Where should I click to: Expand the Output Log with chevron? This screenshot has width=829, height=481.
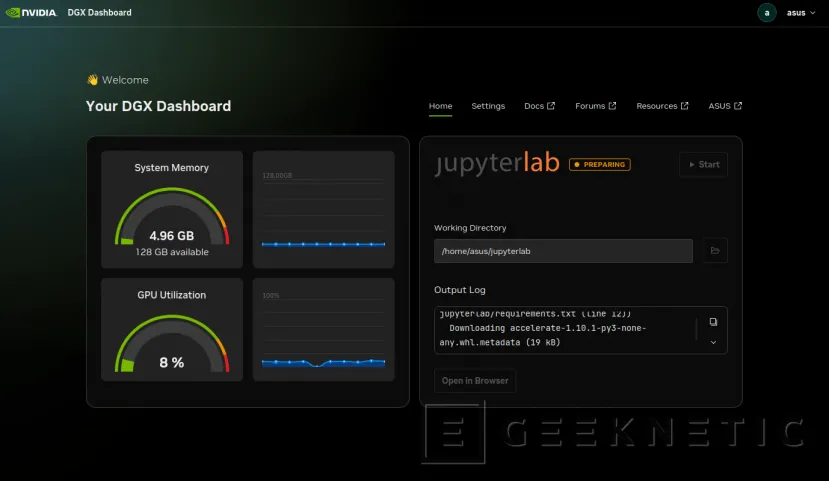point(713,342)
